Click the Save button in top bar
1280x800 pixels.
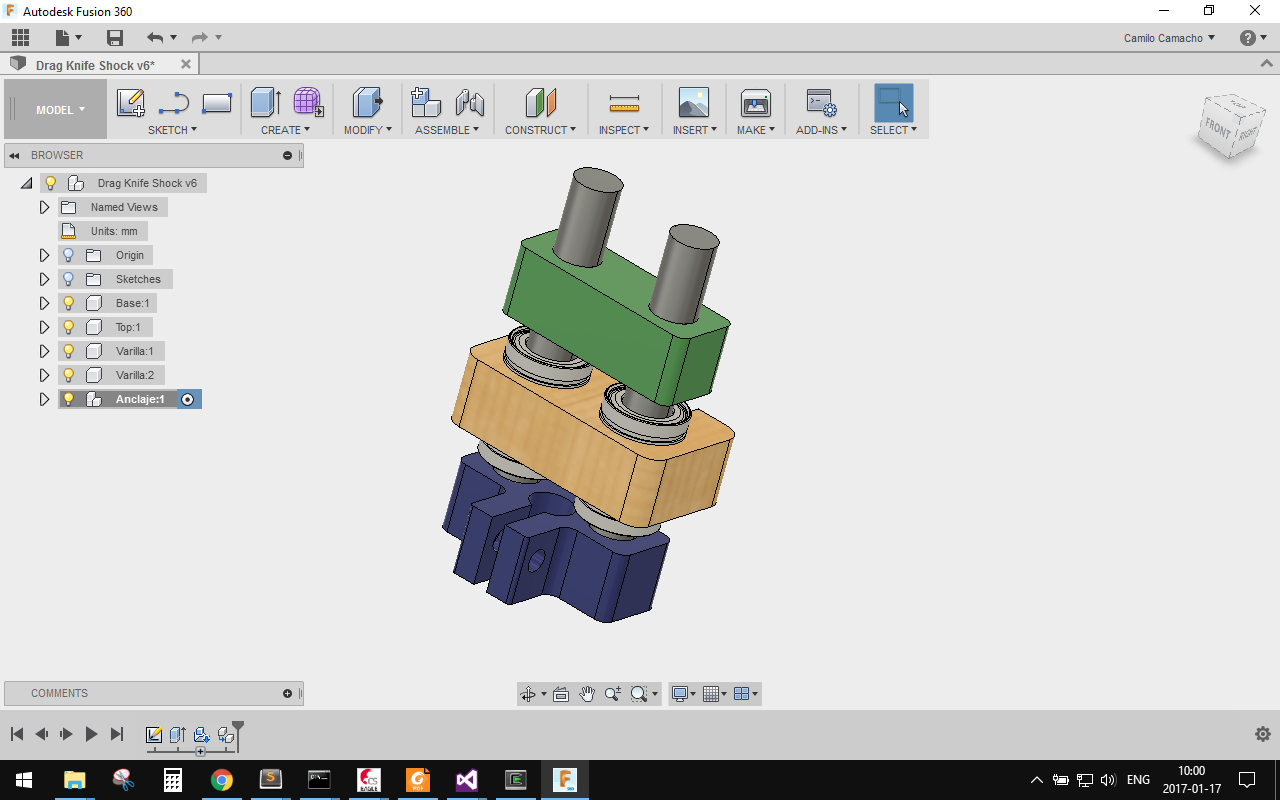(115, 38)
